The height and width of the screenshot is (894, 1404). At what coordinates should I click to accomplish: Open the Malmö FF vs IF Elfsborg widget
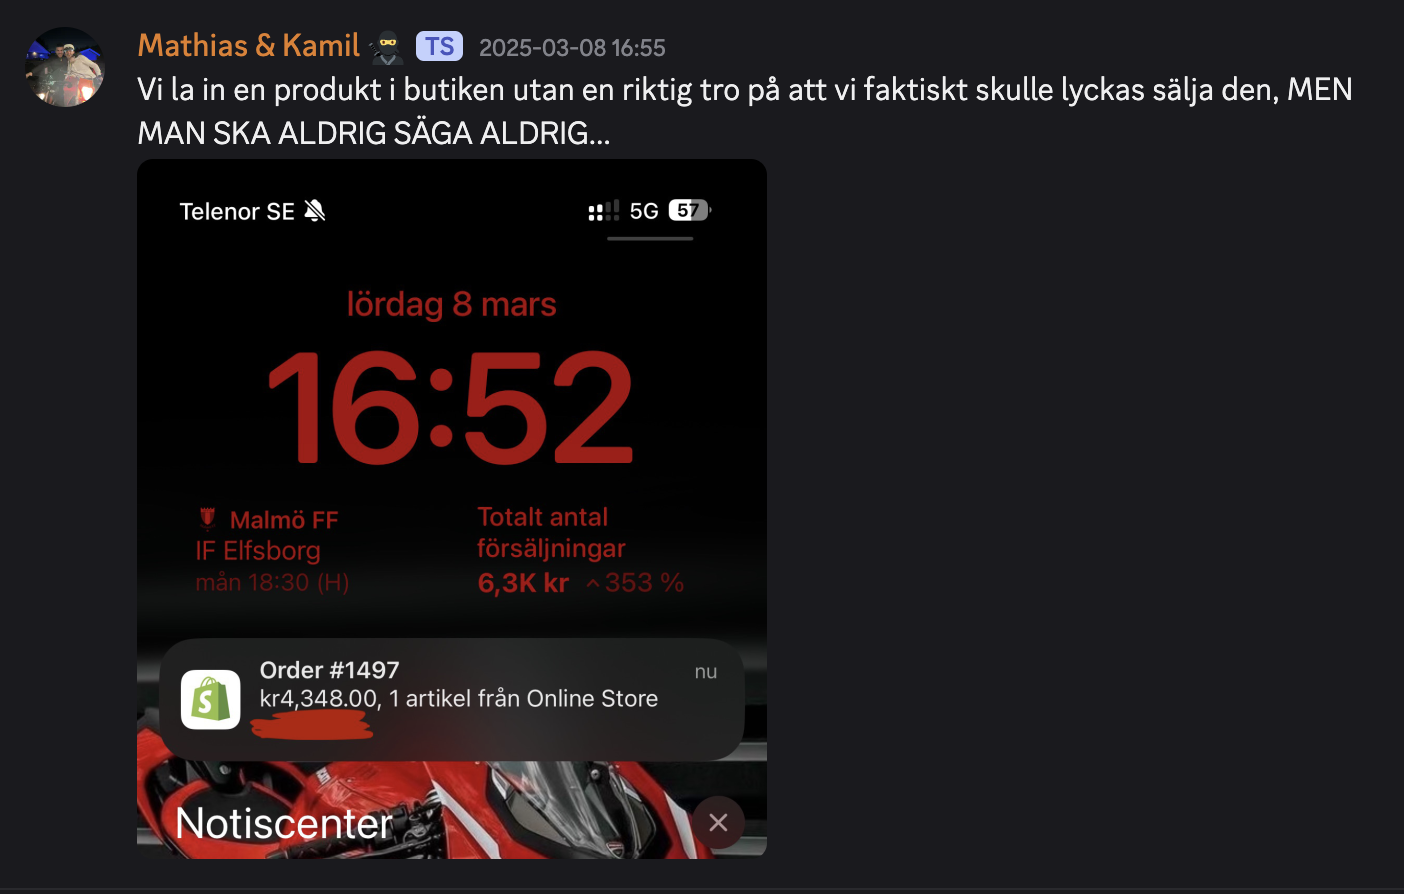(272, 551)
